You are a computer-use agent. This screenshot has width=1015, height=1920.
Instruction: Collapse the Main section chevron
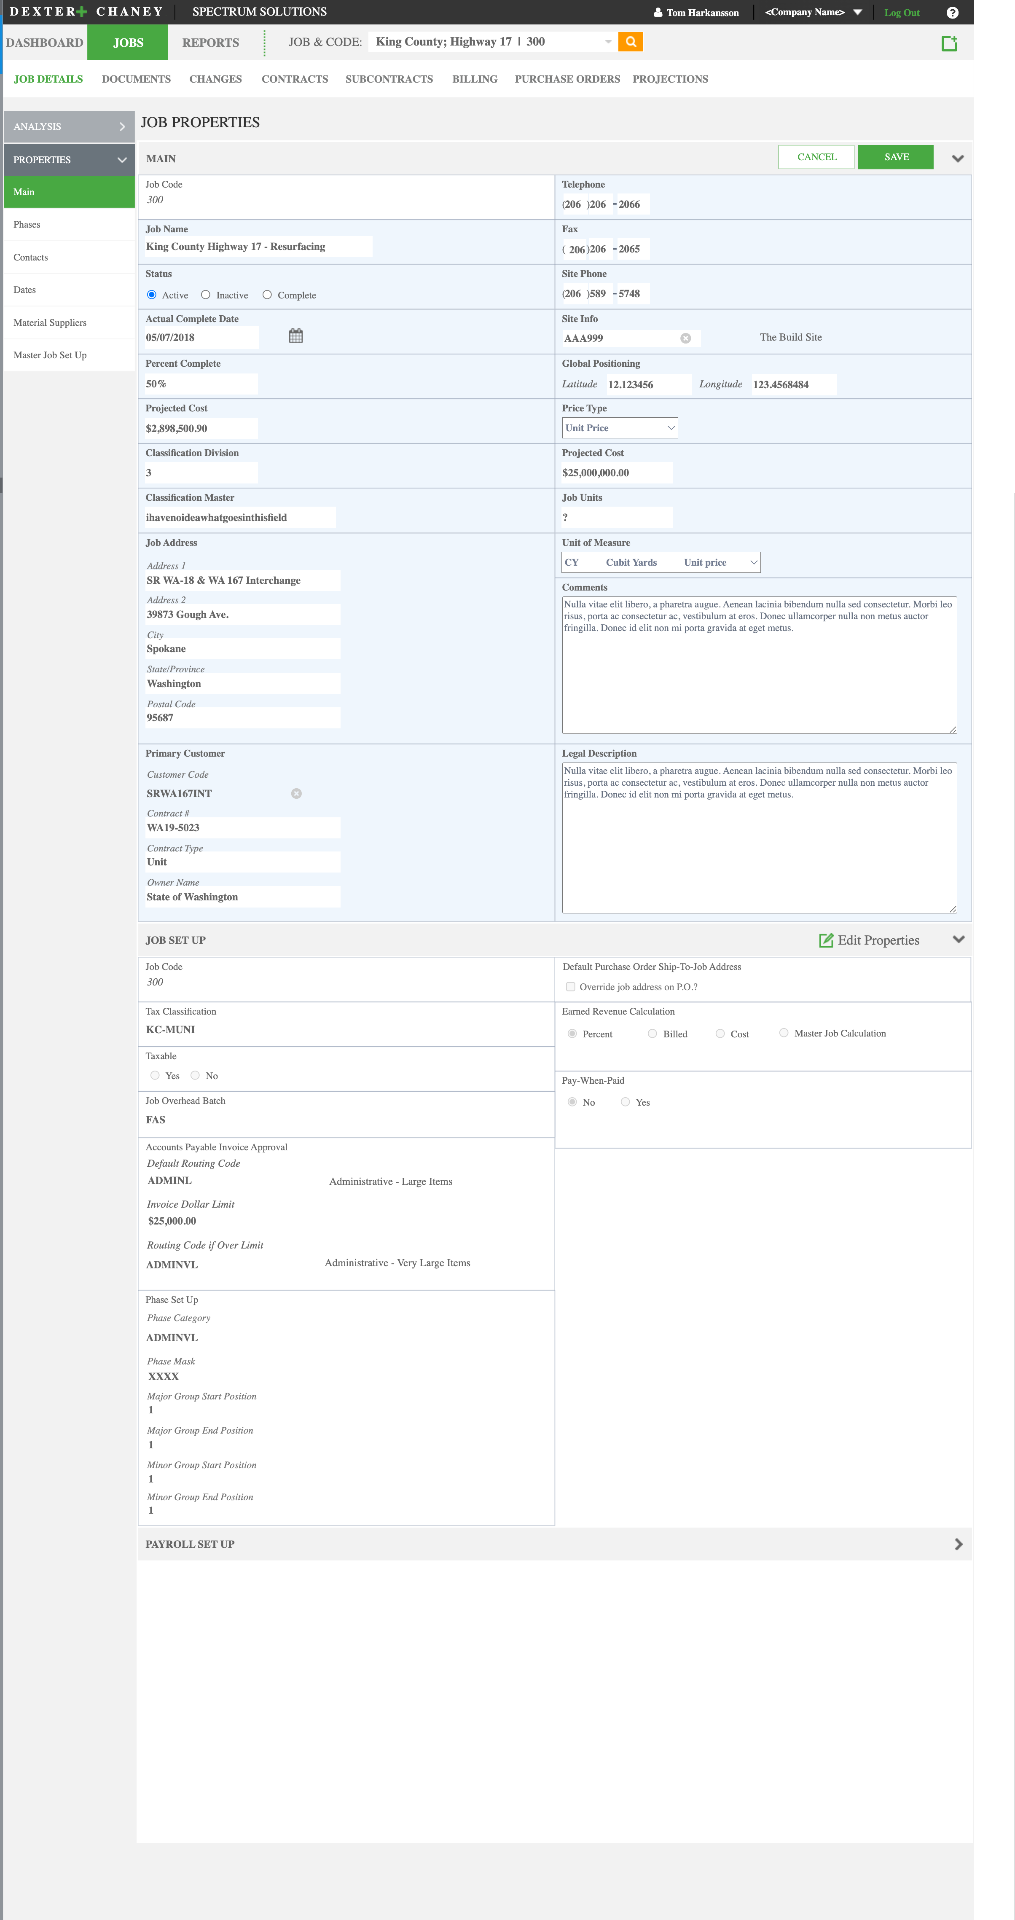tap(957, 158)
